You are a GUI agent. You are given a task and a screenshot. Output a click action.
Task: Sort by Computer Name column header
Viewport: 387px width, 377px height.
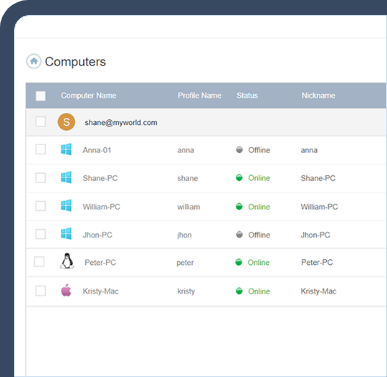pos(88,96)
